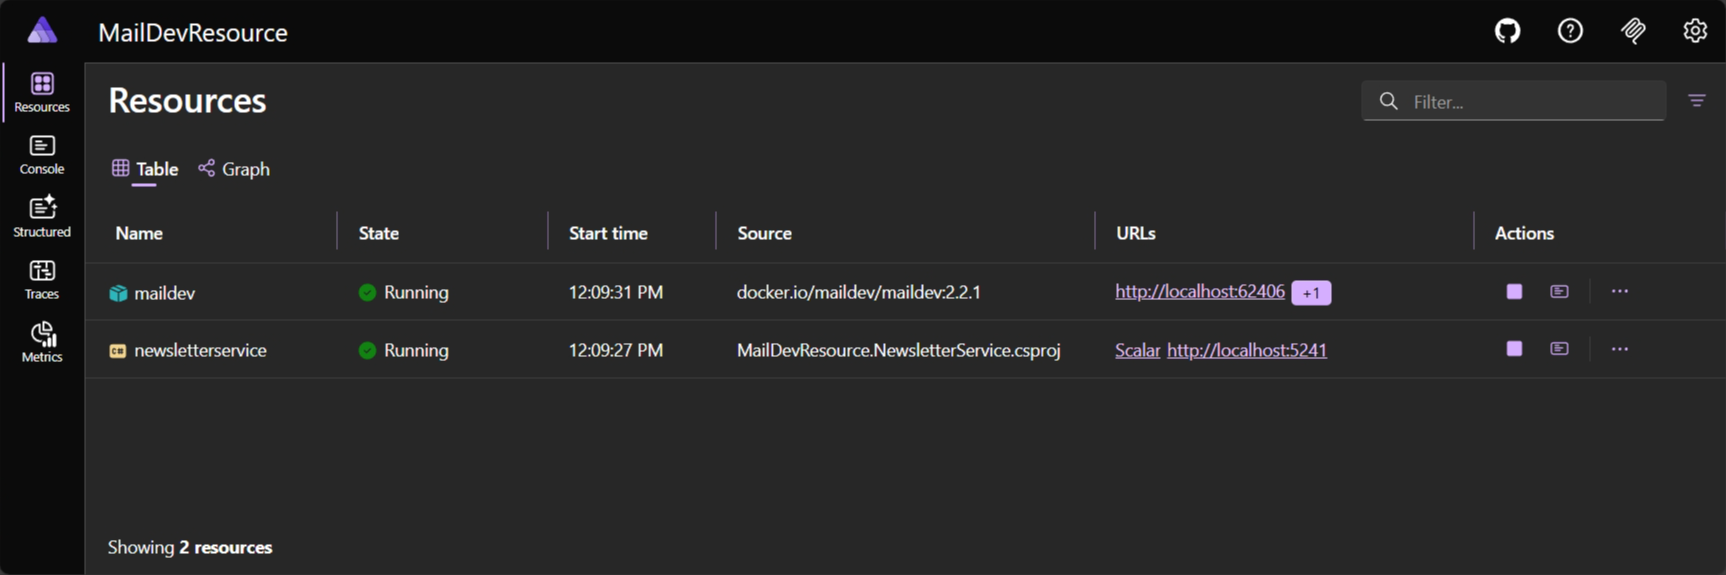
Task: Switch to the Graph view tab
Action: click(234, 169)
